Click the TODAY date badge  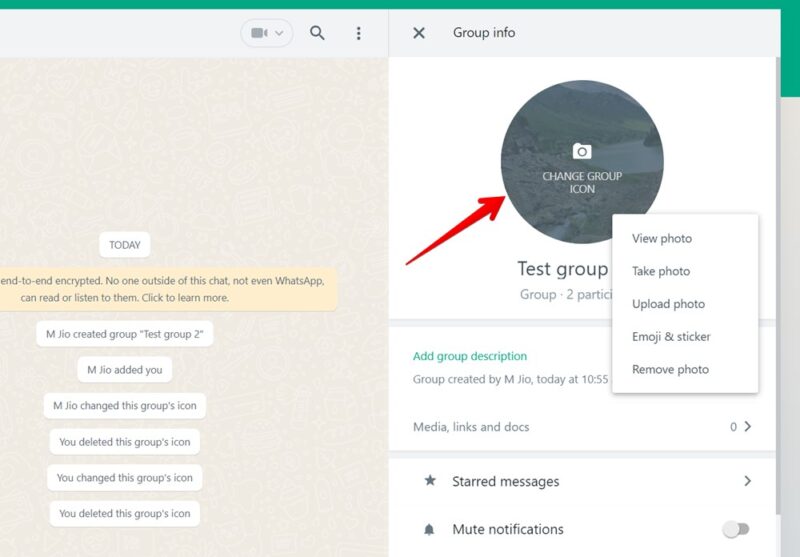(124, 245)
